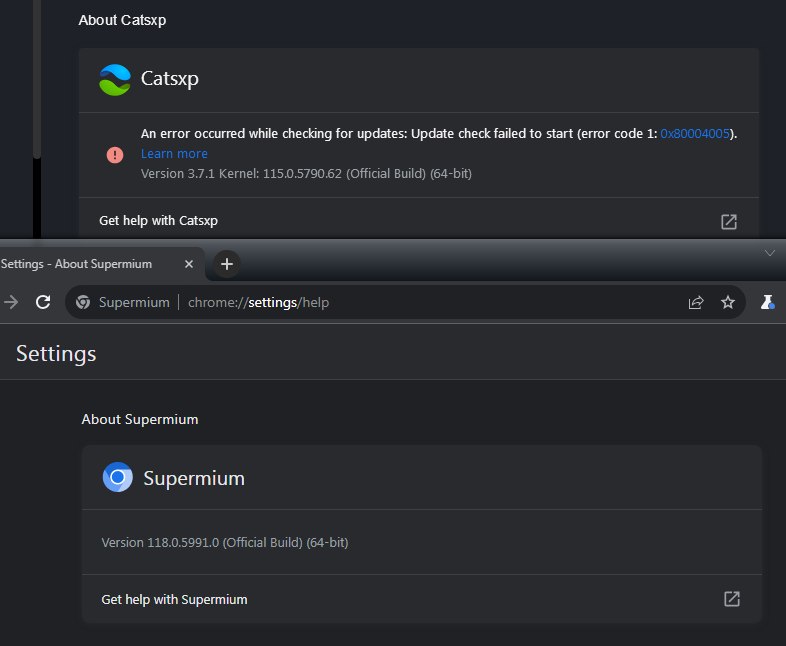Close the About Supermium tab
786x646 pixels.
(188, 264)
